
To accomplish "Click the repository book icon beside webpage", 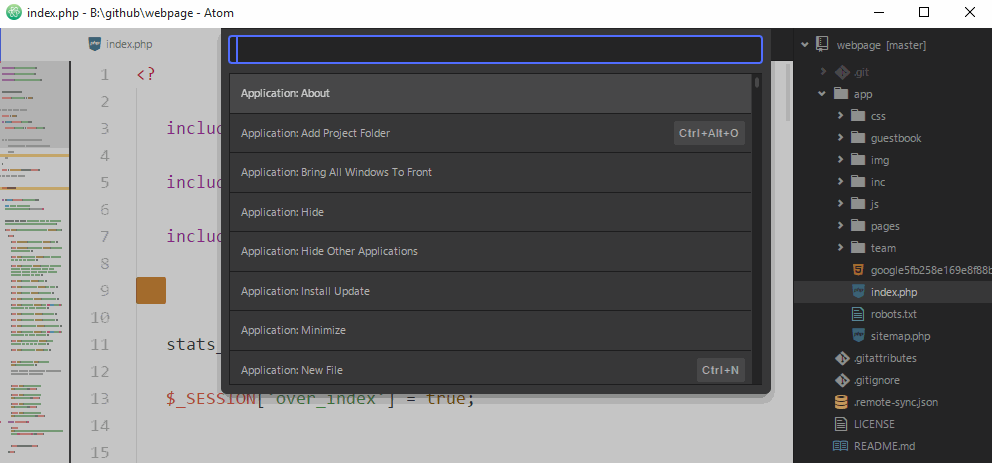I will 822,45.
